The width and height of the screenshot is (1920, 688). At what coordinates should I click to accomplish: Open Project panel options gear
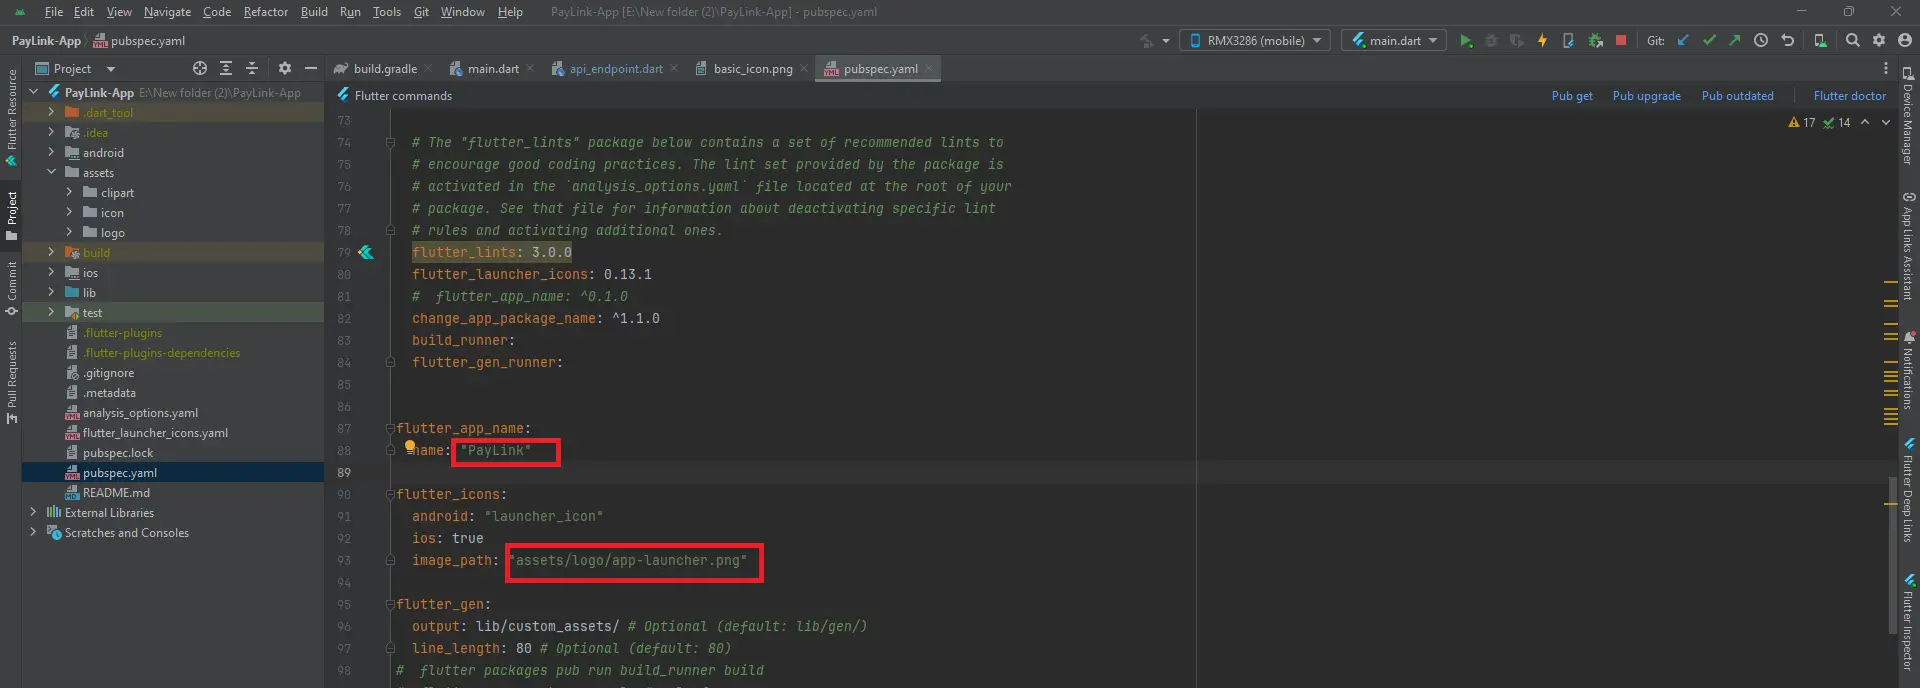pyautogui.click(x=285, y=69)
